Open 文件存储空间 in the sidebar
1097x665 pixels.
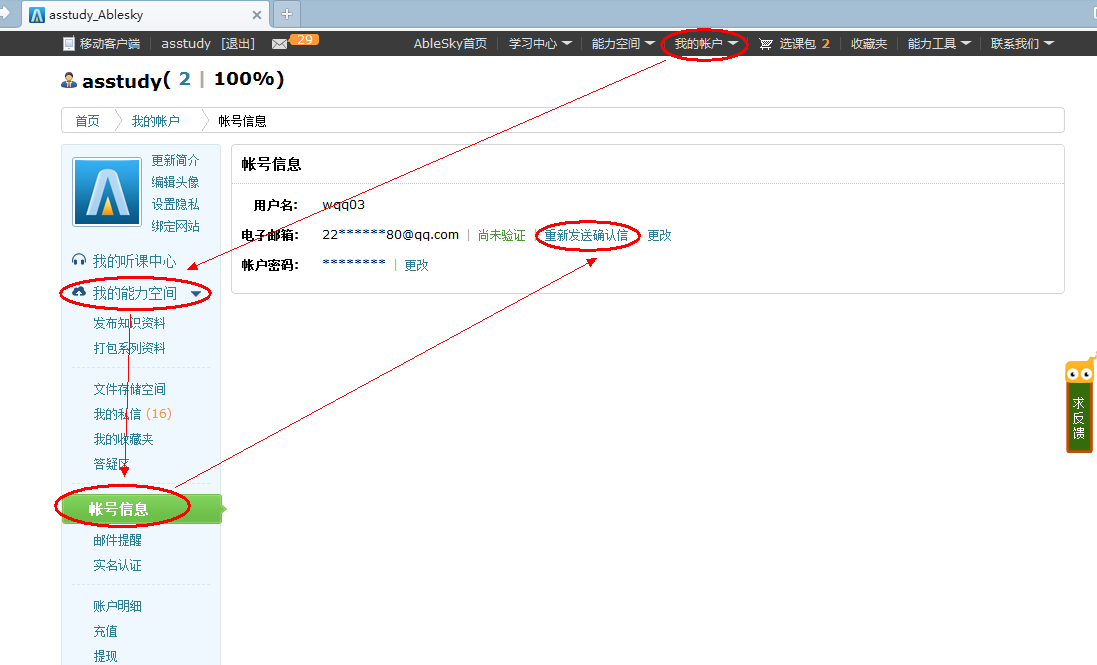coord(129,389)
